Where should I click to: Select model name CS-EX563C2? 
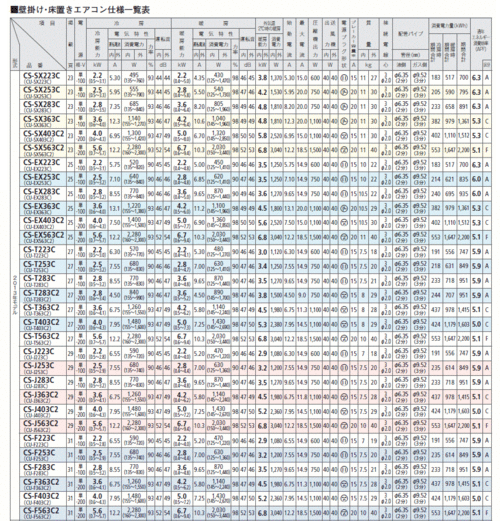click(x=43, y=235)
